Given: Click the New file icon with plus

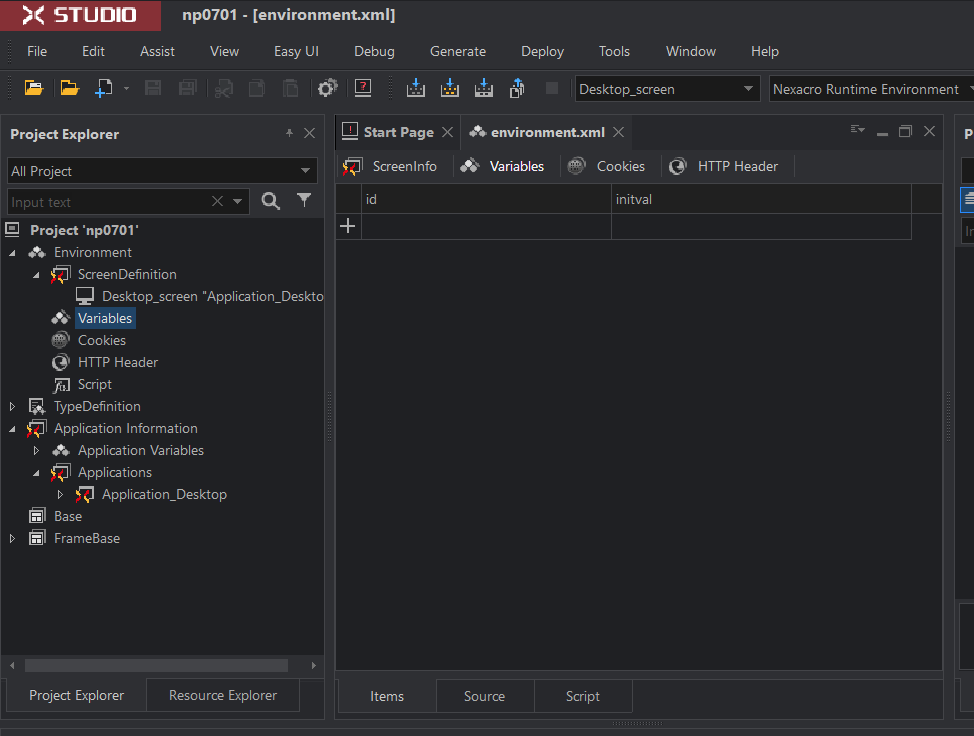Looking at the screenshot, I should click(104, 89).
